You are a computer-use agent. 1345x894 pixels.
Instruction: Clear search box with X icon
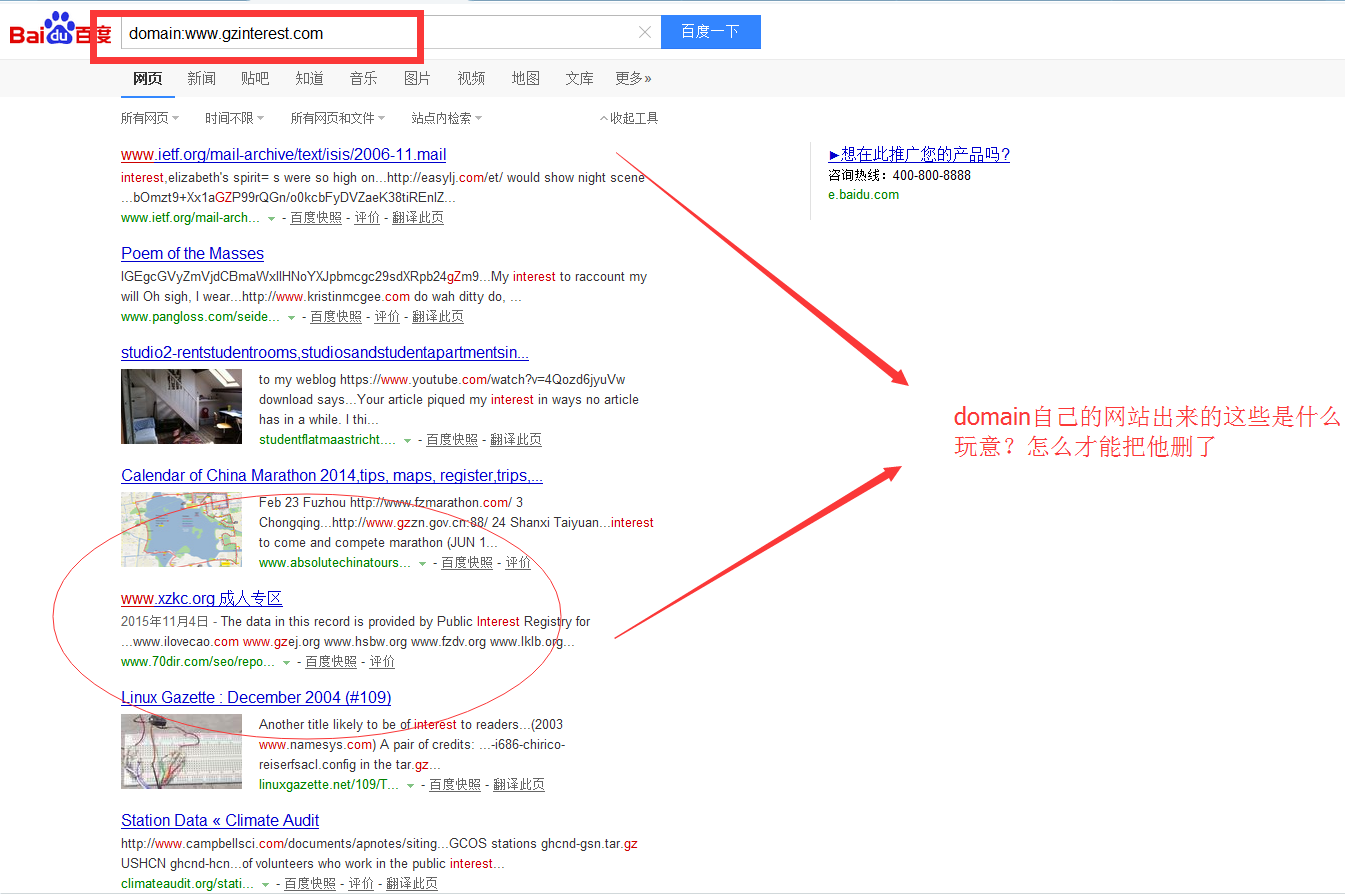[645, 32]
